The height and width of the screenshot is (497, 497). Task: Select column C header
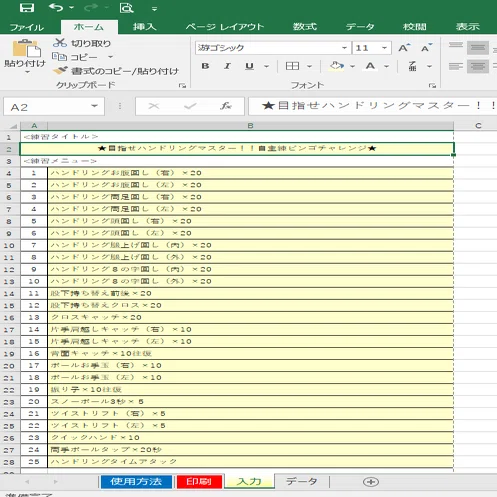(x=478, y=126)
